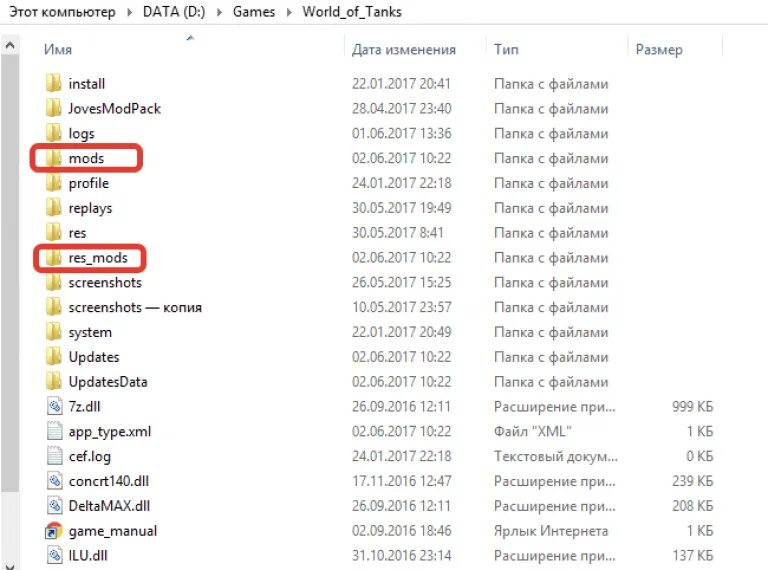Viewport: 768px width, 570px height.
Task: Click the game_manual shortcut icon
Action: 54,531
